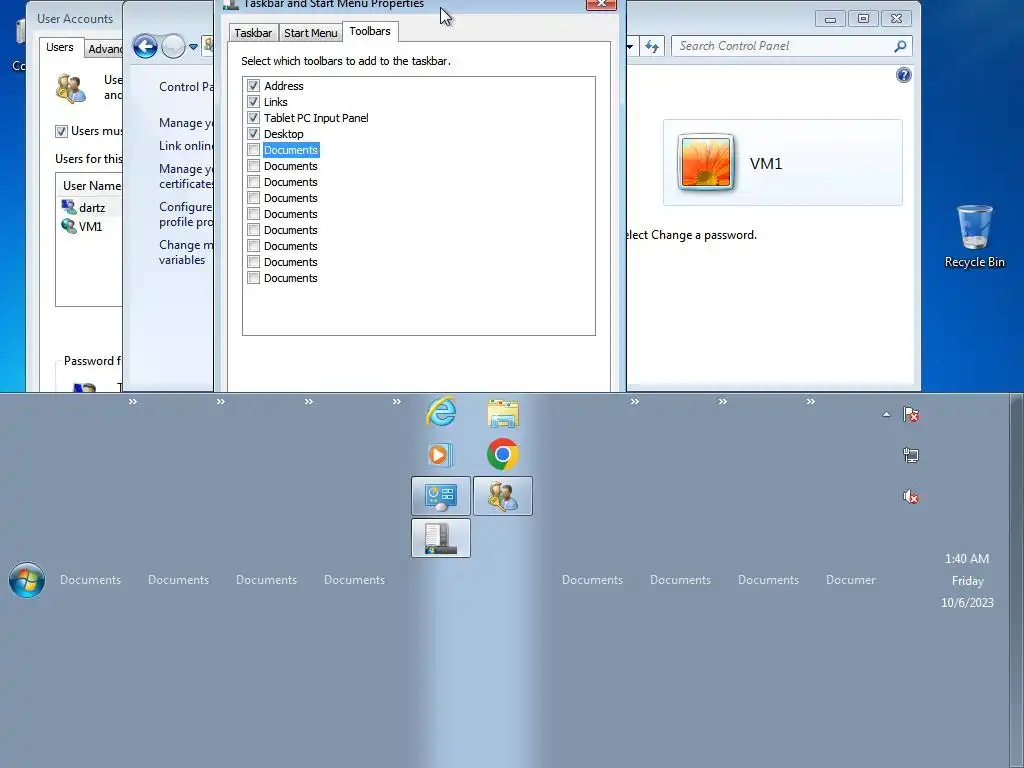1024x768 pixels.
Task: Click Configure profile properties link
Action: tap(185, 214)
